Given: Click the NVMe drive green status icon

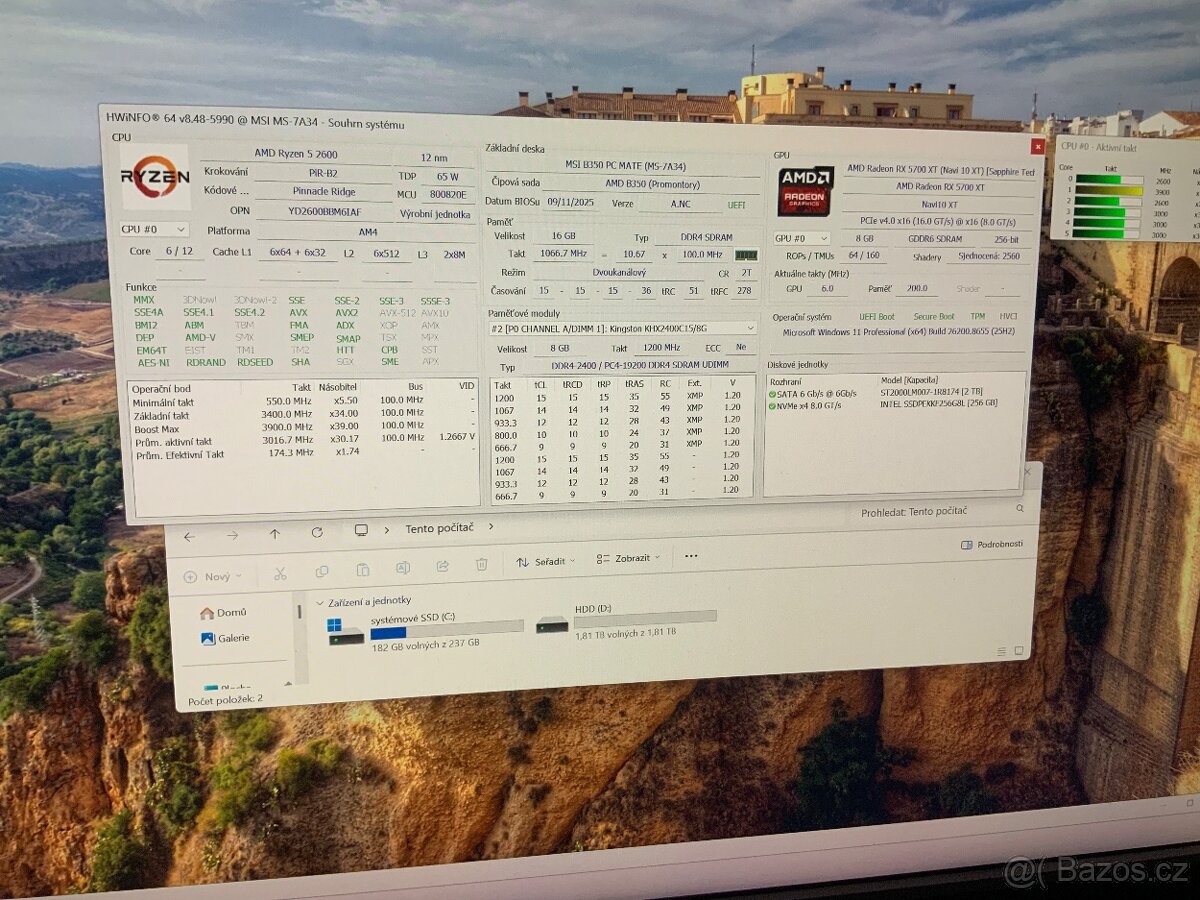Looking at the screenshot, I should coord(772,405).
